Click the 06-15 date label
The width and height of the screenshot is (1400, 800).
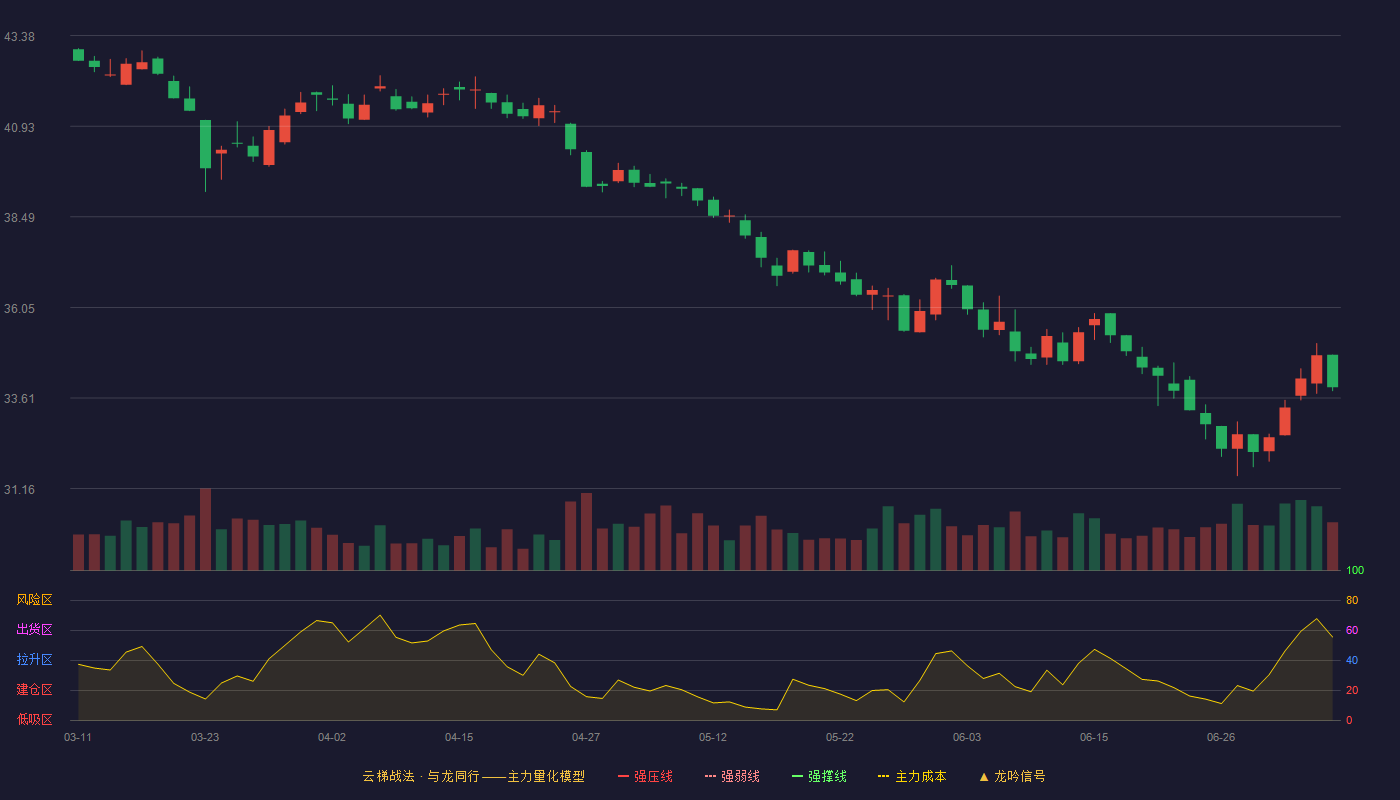(x=1094, y=737)
